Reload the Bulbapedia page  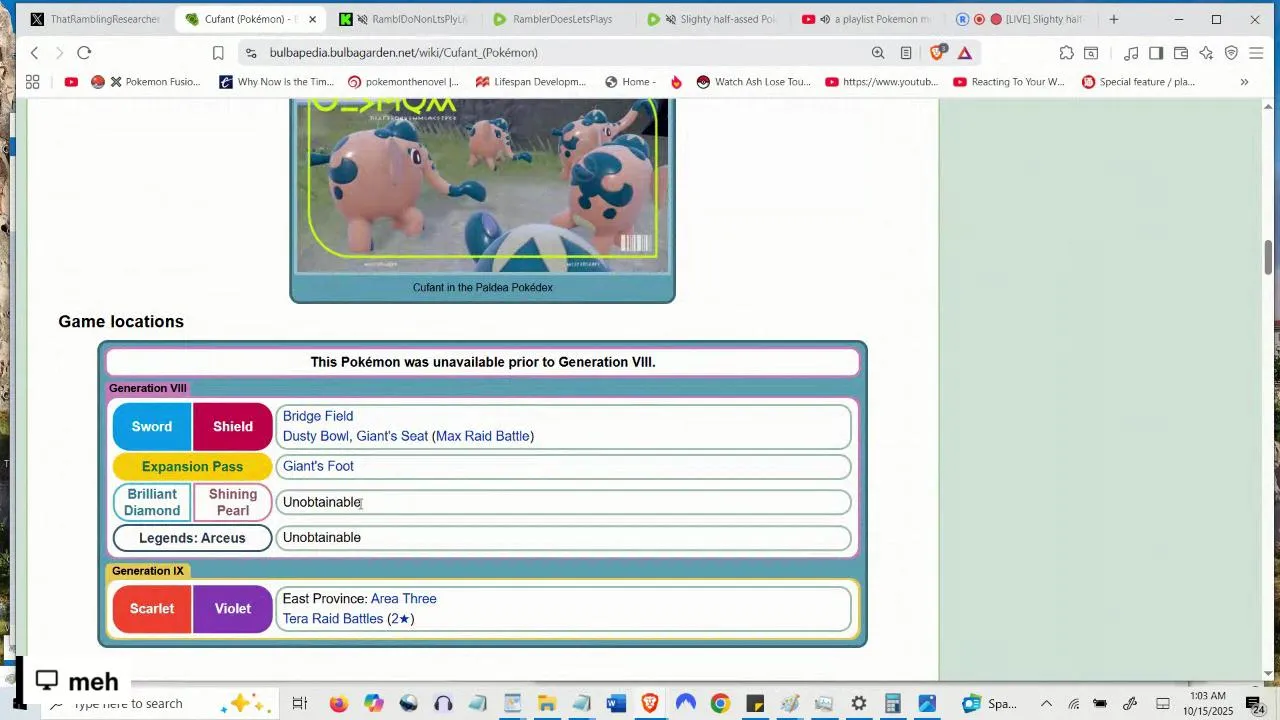coord(84,53)
